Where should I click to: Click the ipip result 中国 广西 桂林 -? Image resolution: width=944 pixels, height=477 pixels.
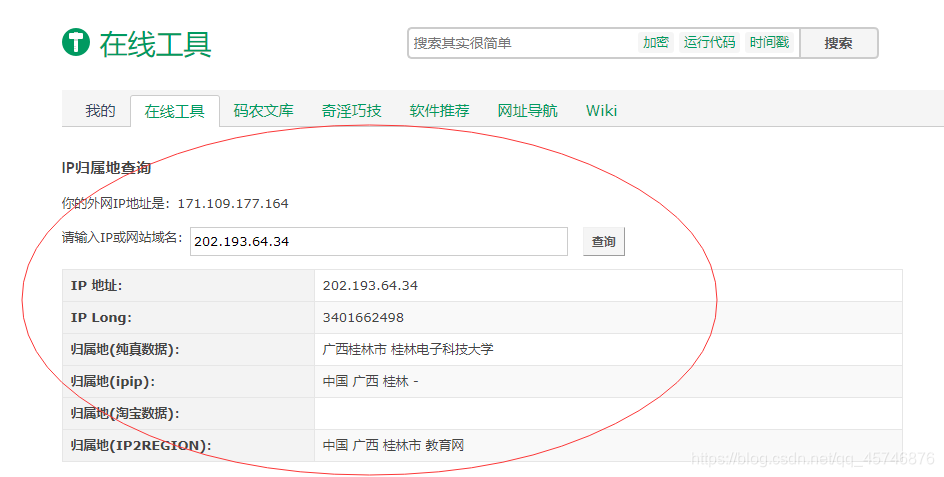click(370, 381)
